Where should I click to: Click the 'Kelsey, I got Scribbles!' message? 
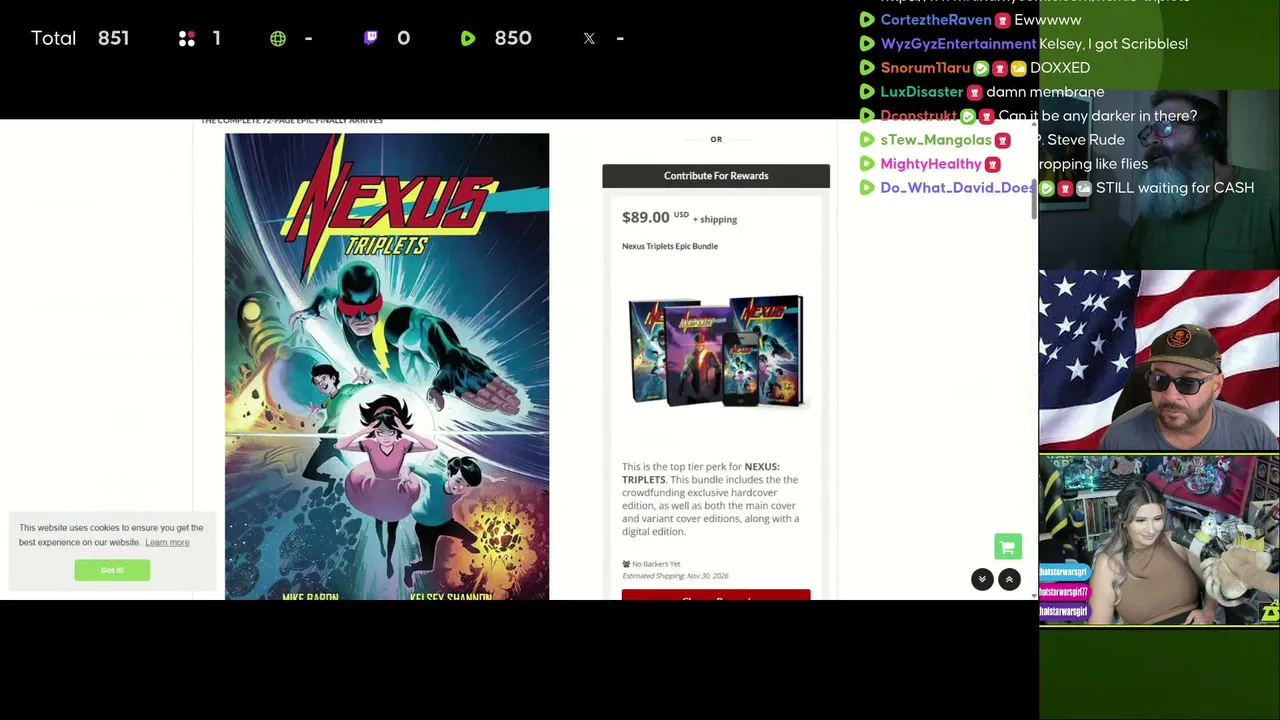pos(1113,44)
